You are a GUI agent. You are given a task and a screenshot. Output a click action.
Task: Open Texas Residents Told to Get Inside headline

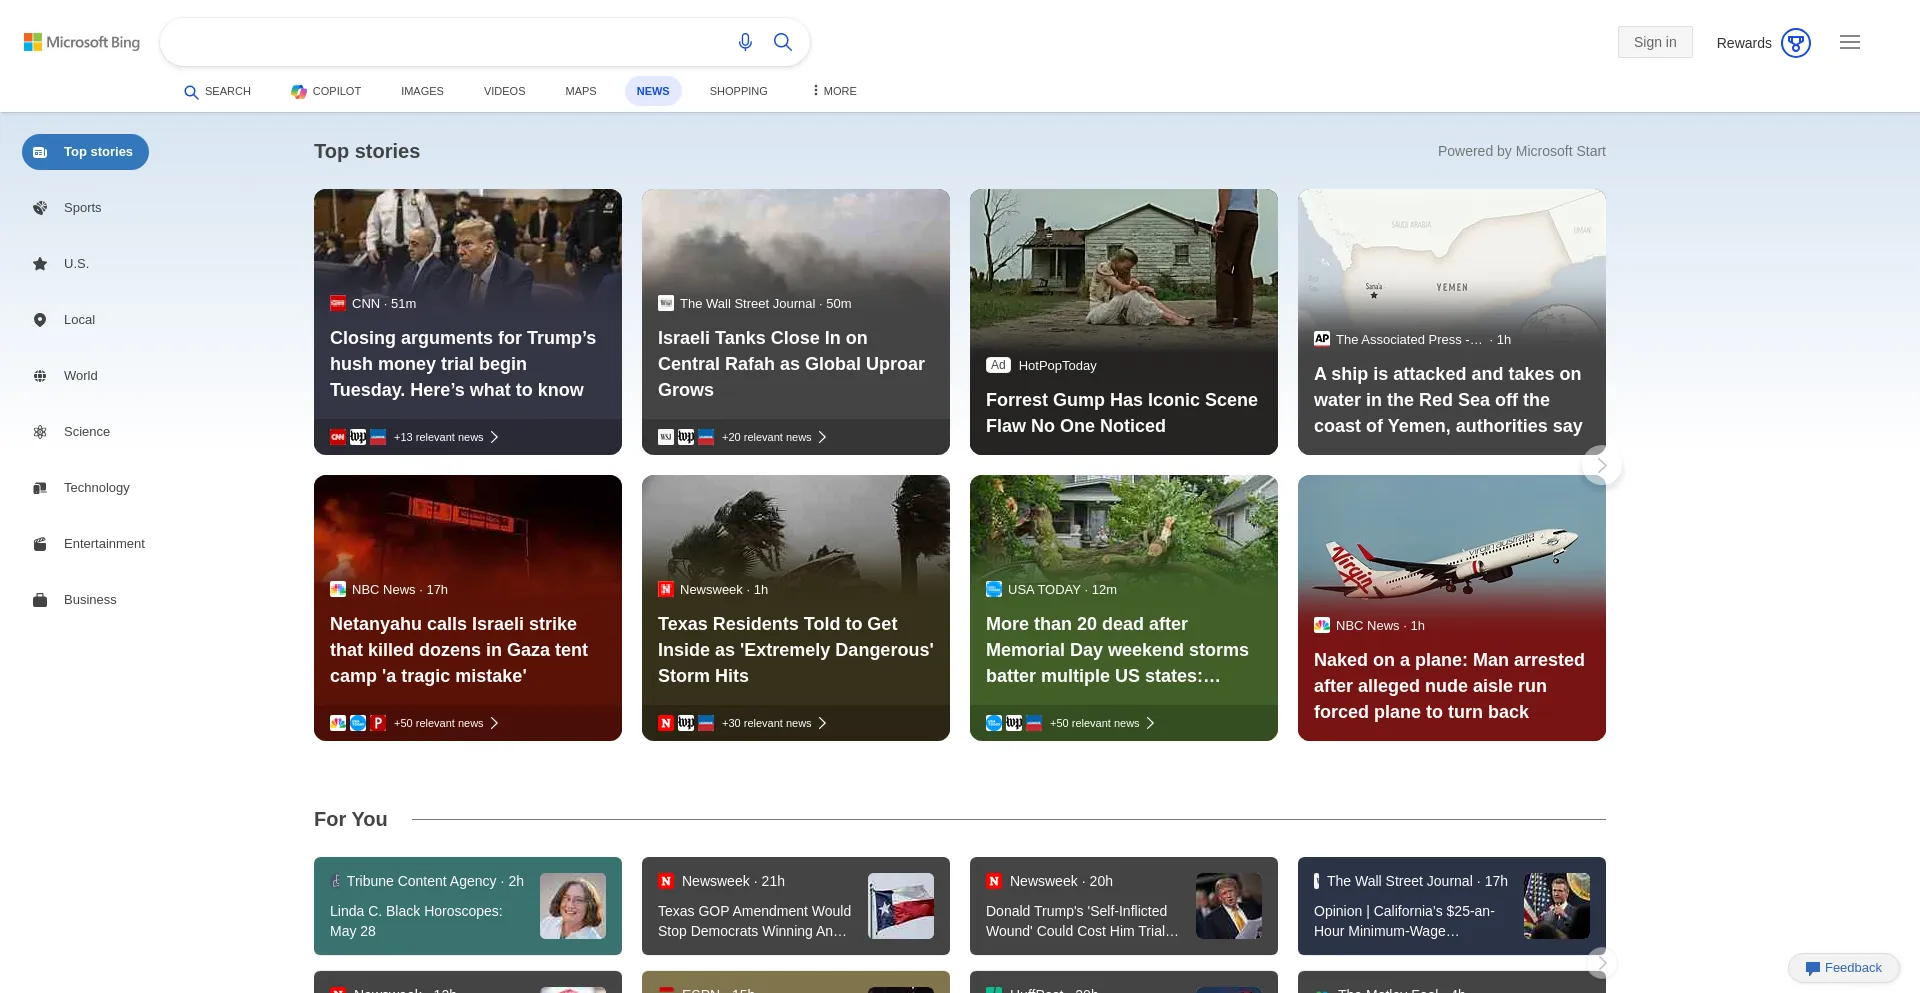pyautogui.click(x=796, y=650)
